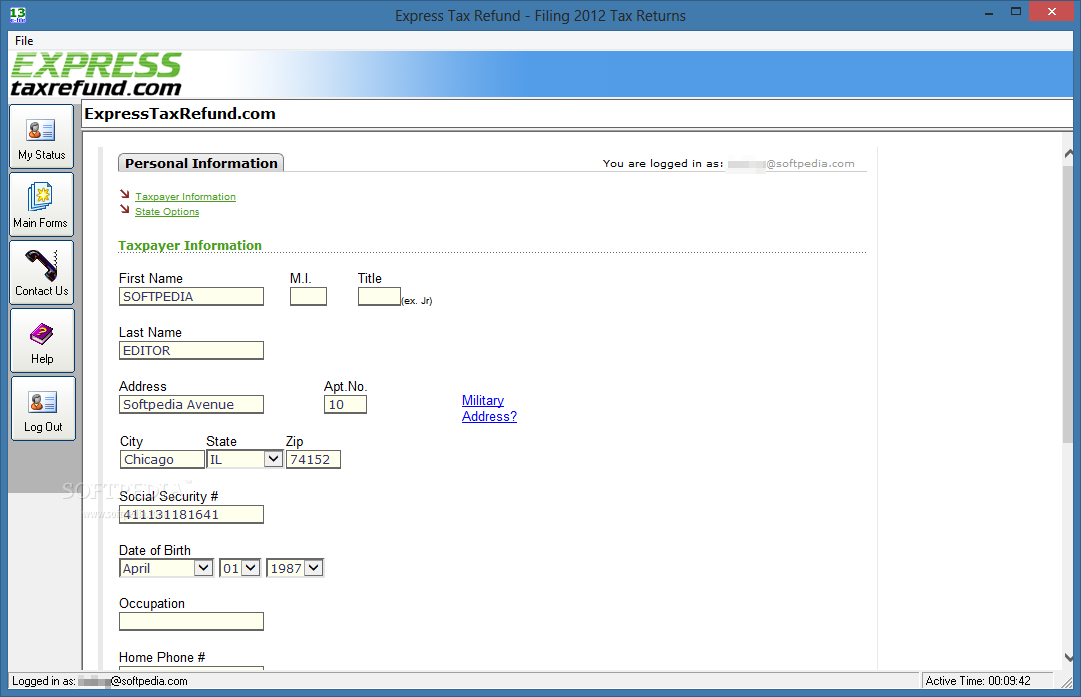The image size is (1081, 697).
Task: Click the scrollbar up arrow
Action: click(x=1068, y=153)
